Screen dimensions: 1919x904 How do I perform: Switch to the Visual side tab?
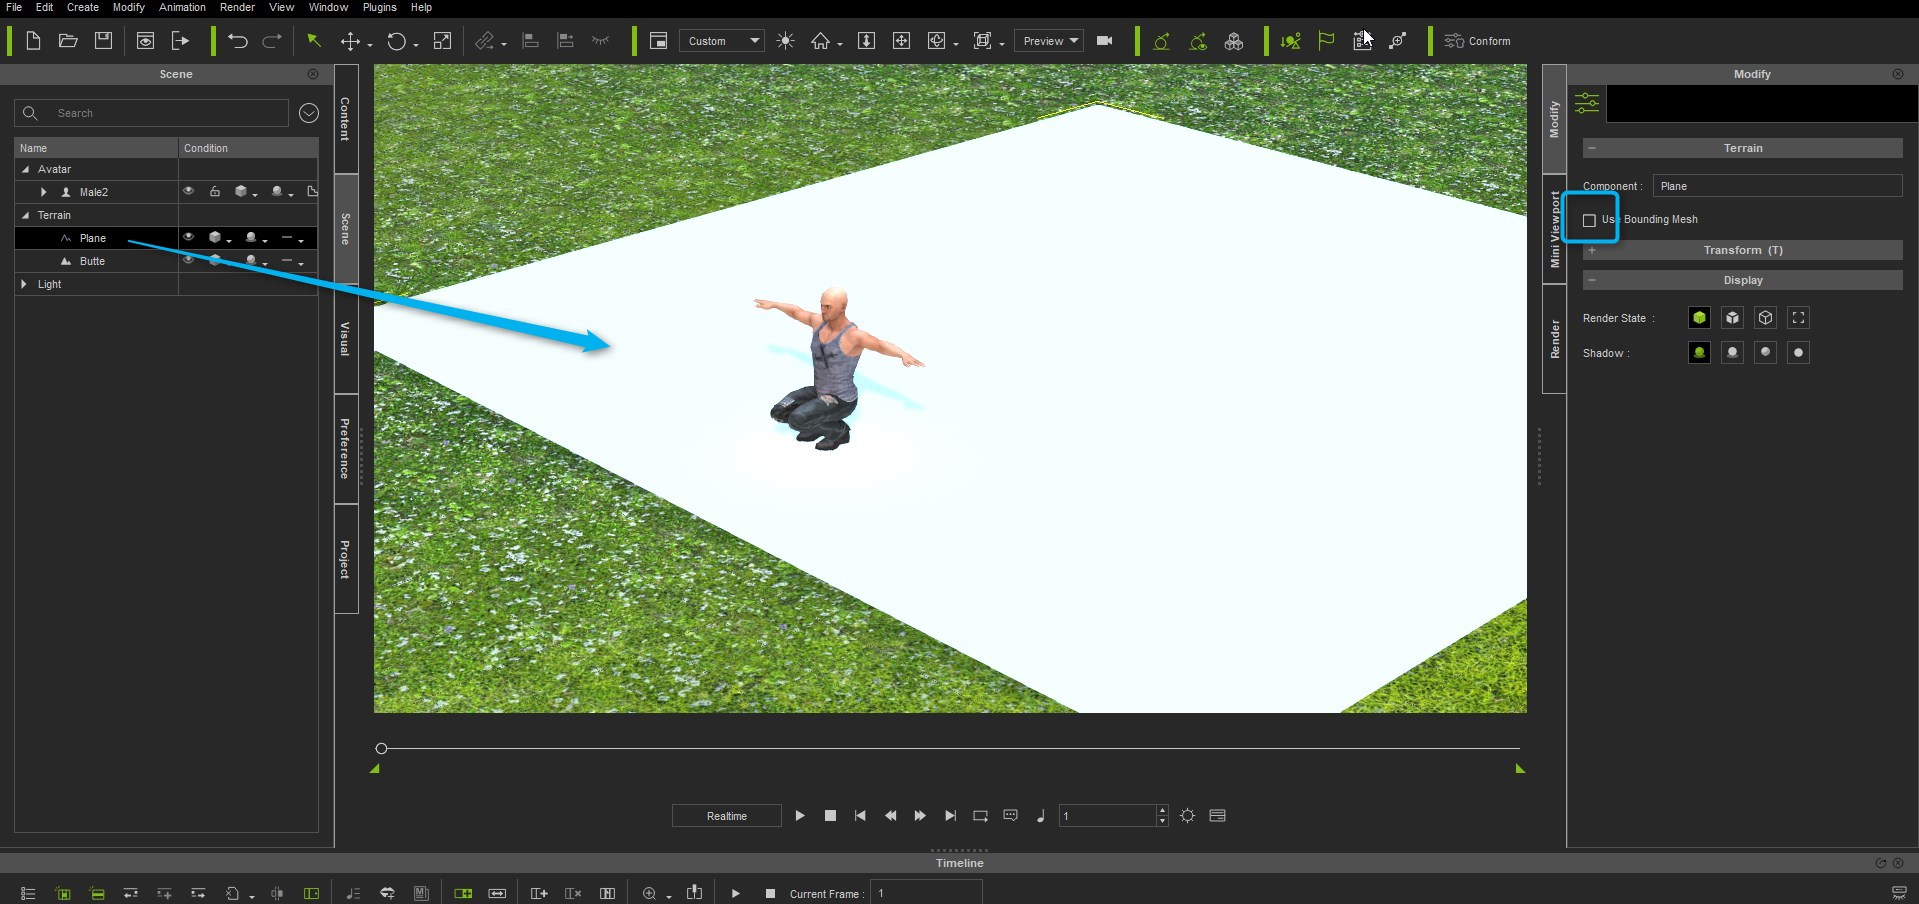click(x=345, y=339)
